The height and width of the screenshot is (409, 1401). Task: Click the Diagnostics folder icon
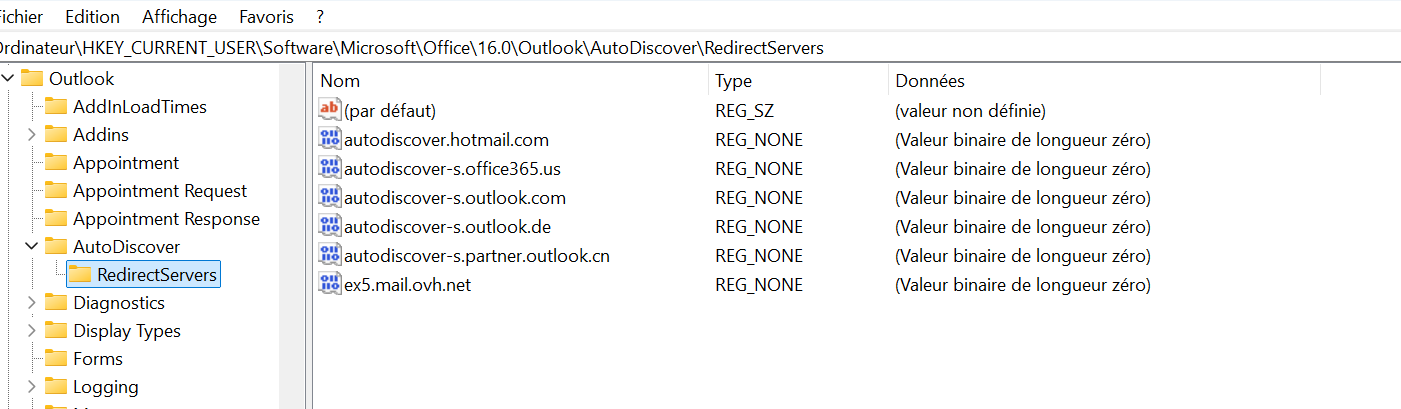coord(57,302)
